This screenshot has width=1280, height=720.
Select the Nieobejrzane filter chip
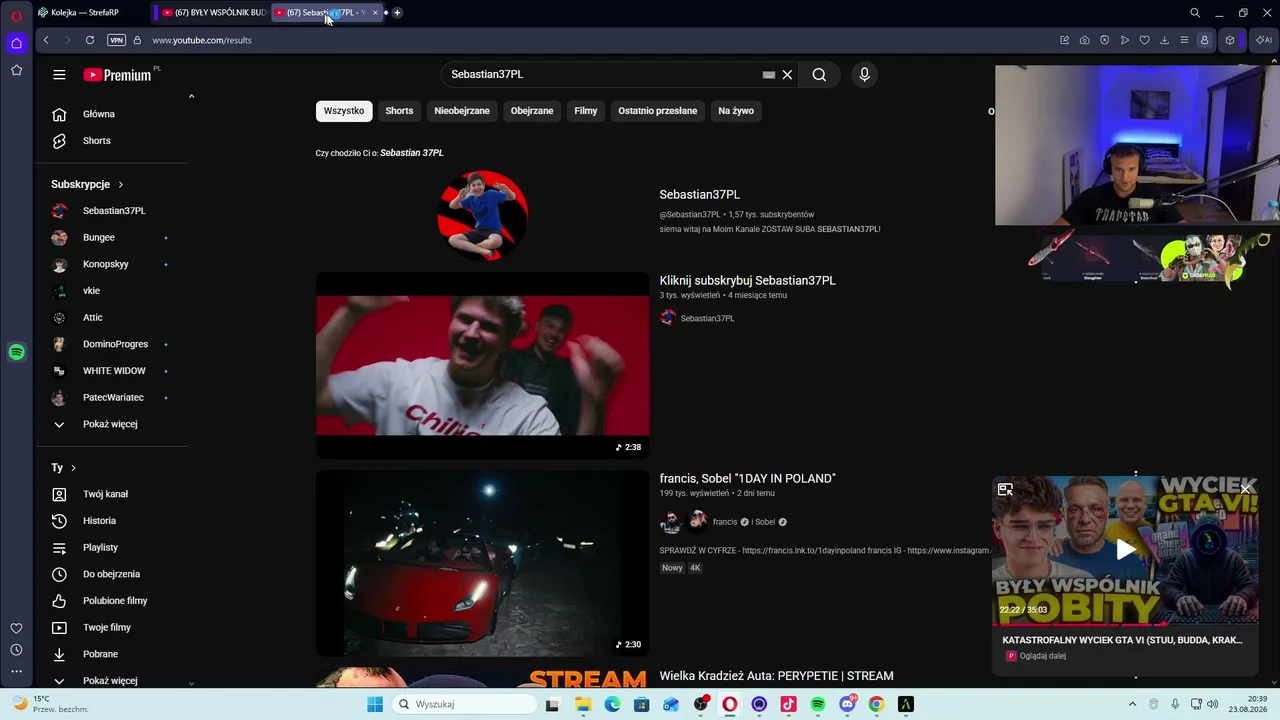point(462,111)
